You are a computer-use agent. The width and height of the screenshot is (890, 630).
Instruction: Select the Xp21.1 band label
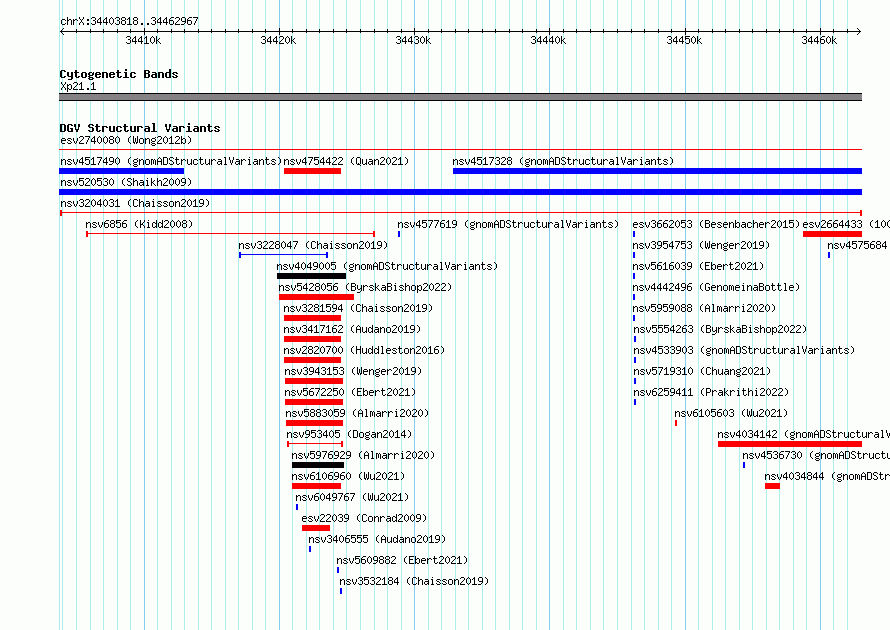tap(78, 86)
